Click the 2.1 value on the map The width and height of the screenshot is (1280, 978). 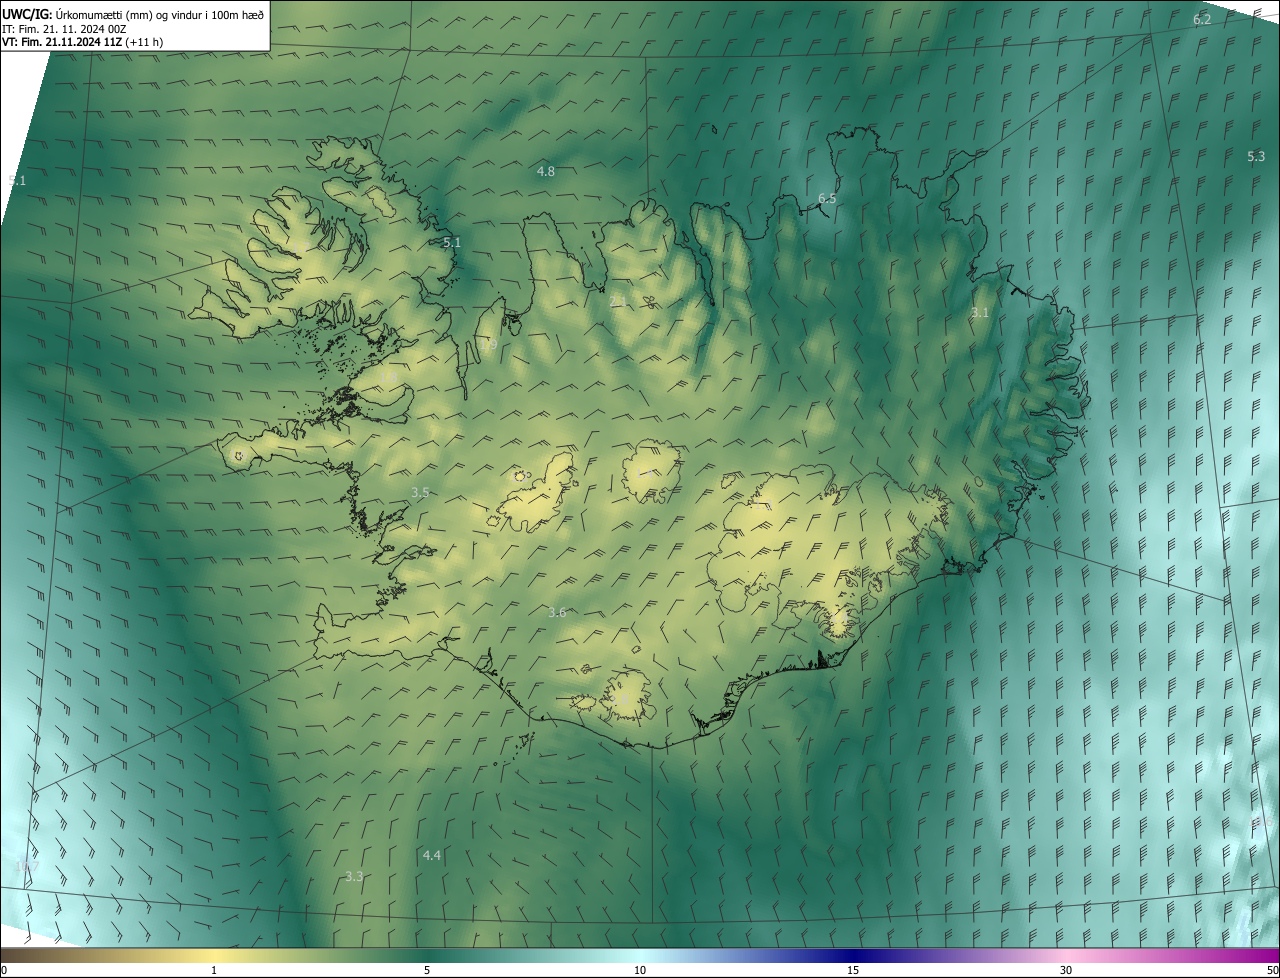pos(618,301)
